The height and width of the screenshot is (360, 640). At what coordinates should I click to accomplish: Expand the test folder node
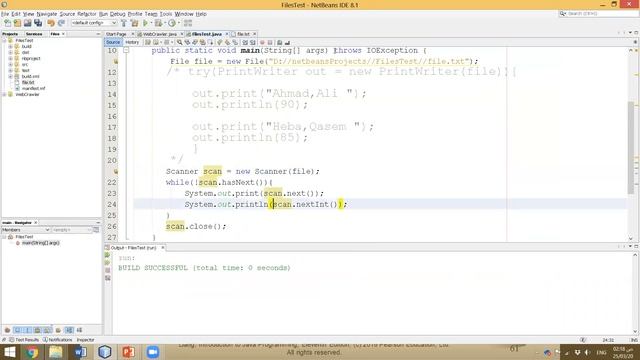point(10,70)
